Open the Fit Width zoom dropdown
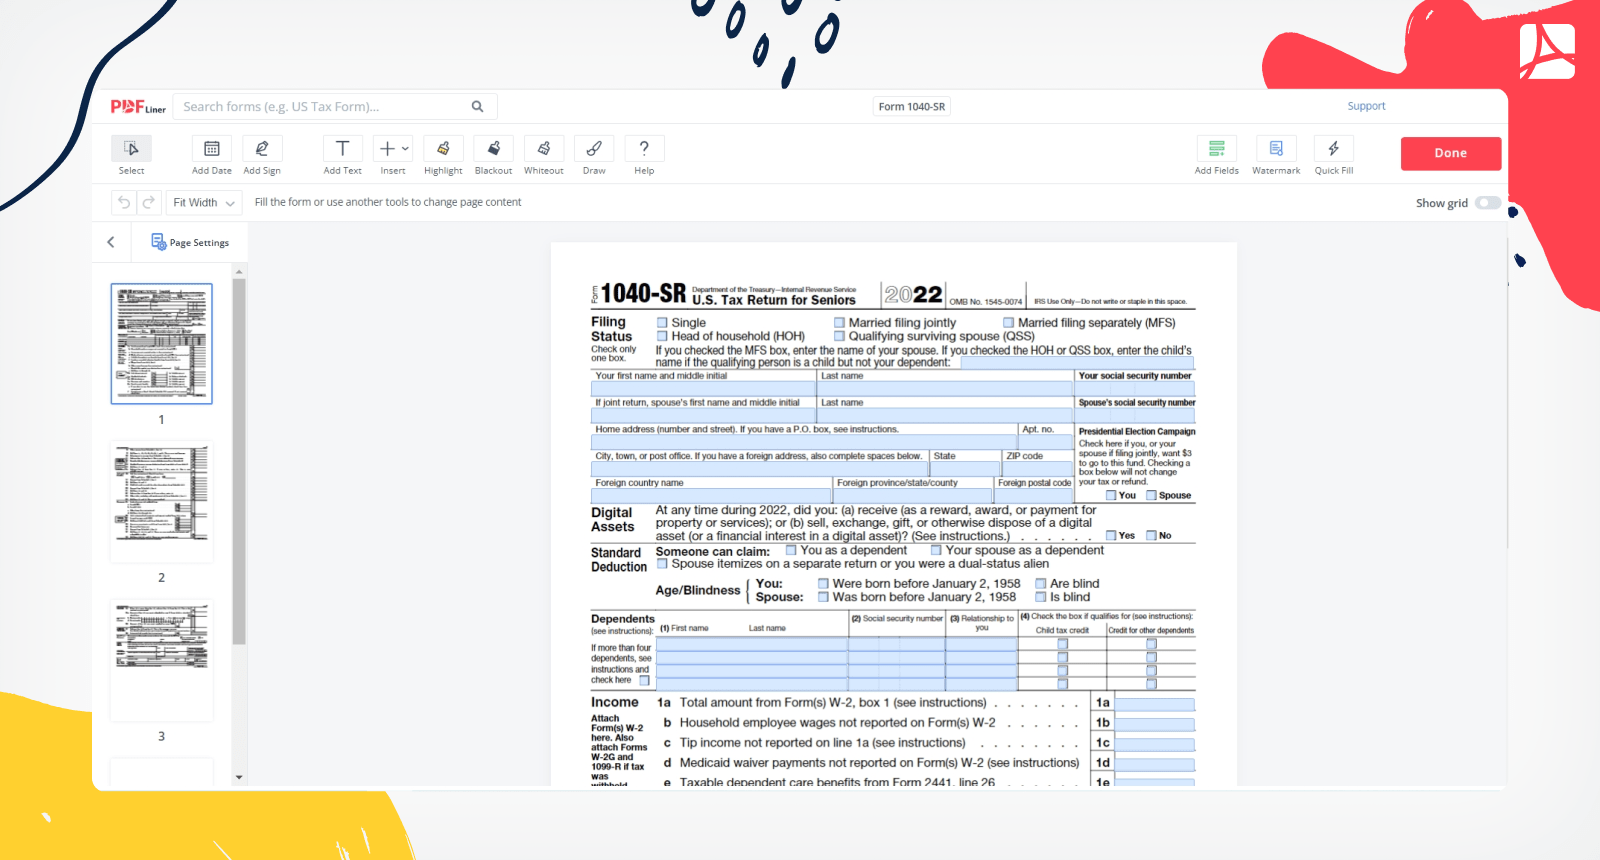Image resolution: width=1600 pixels, height=860 pixels. (204, 202)
